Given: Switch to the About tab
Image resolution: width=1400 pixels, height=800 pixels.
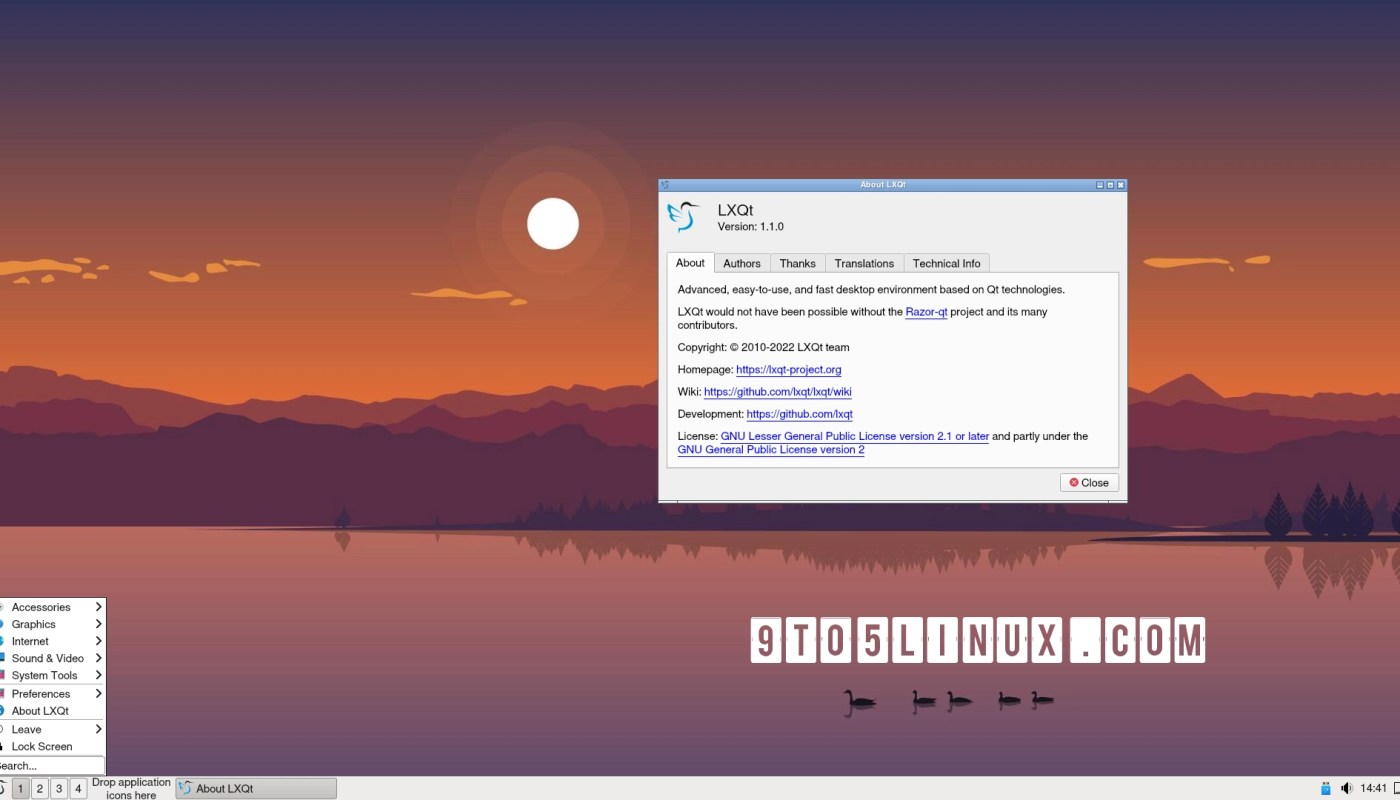Looking at the screenshot, I should pos(690,263).
